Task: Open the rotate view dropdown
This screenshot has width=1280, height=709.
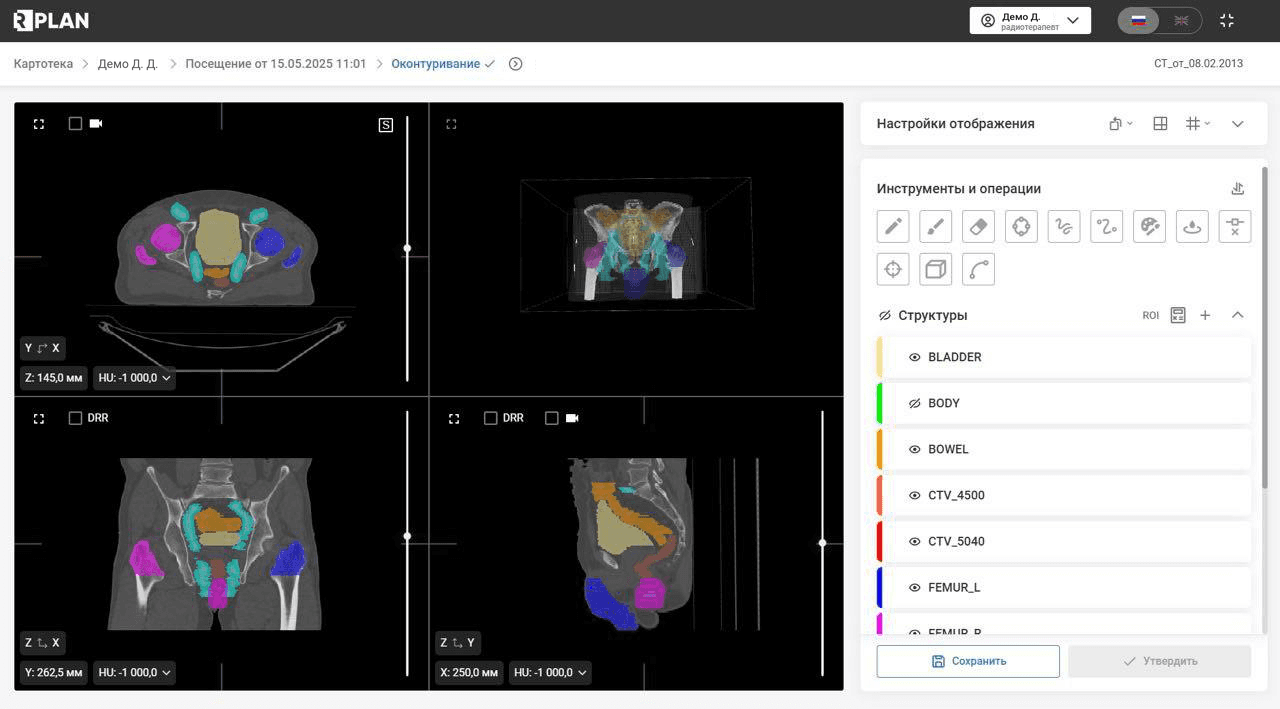Action: pos(1121,124)
